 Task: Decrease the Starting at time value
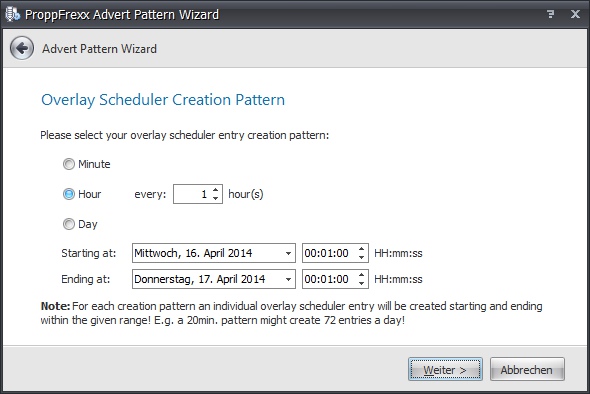click(362, 257)
